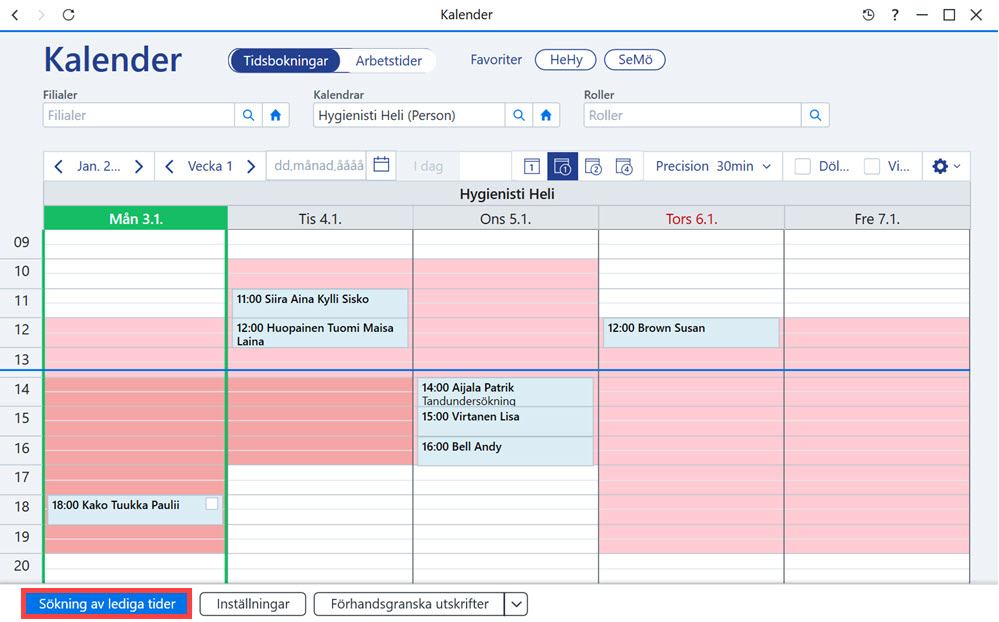
Task: Click home icon next to Kalendrar search
Action: [x=546, y=115]
